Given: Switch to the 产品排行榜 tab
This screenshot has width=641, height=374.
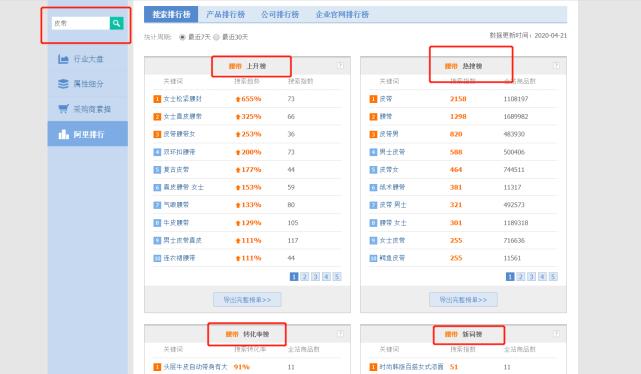Looking at the screenshot, I should (225, 14).
